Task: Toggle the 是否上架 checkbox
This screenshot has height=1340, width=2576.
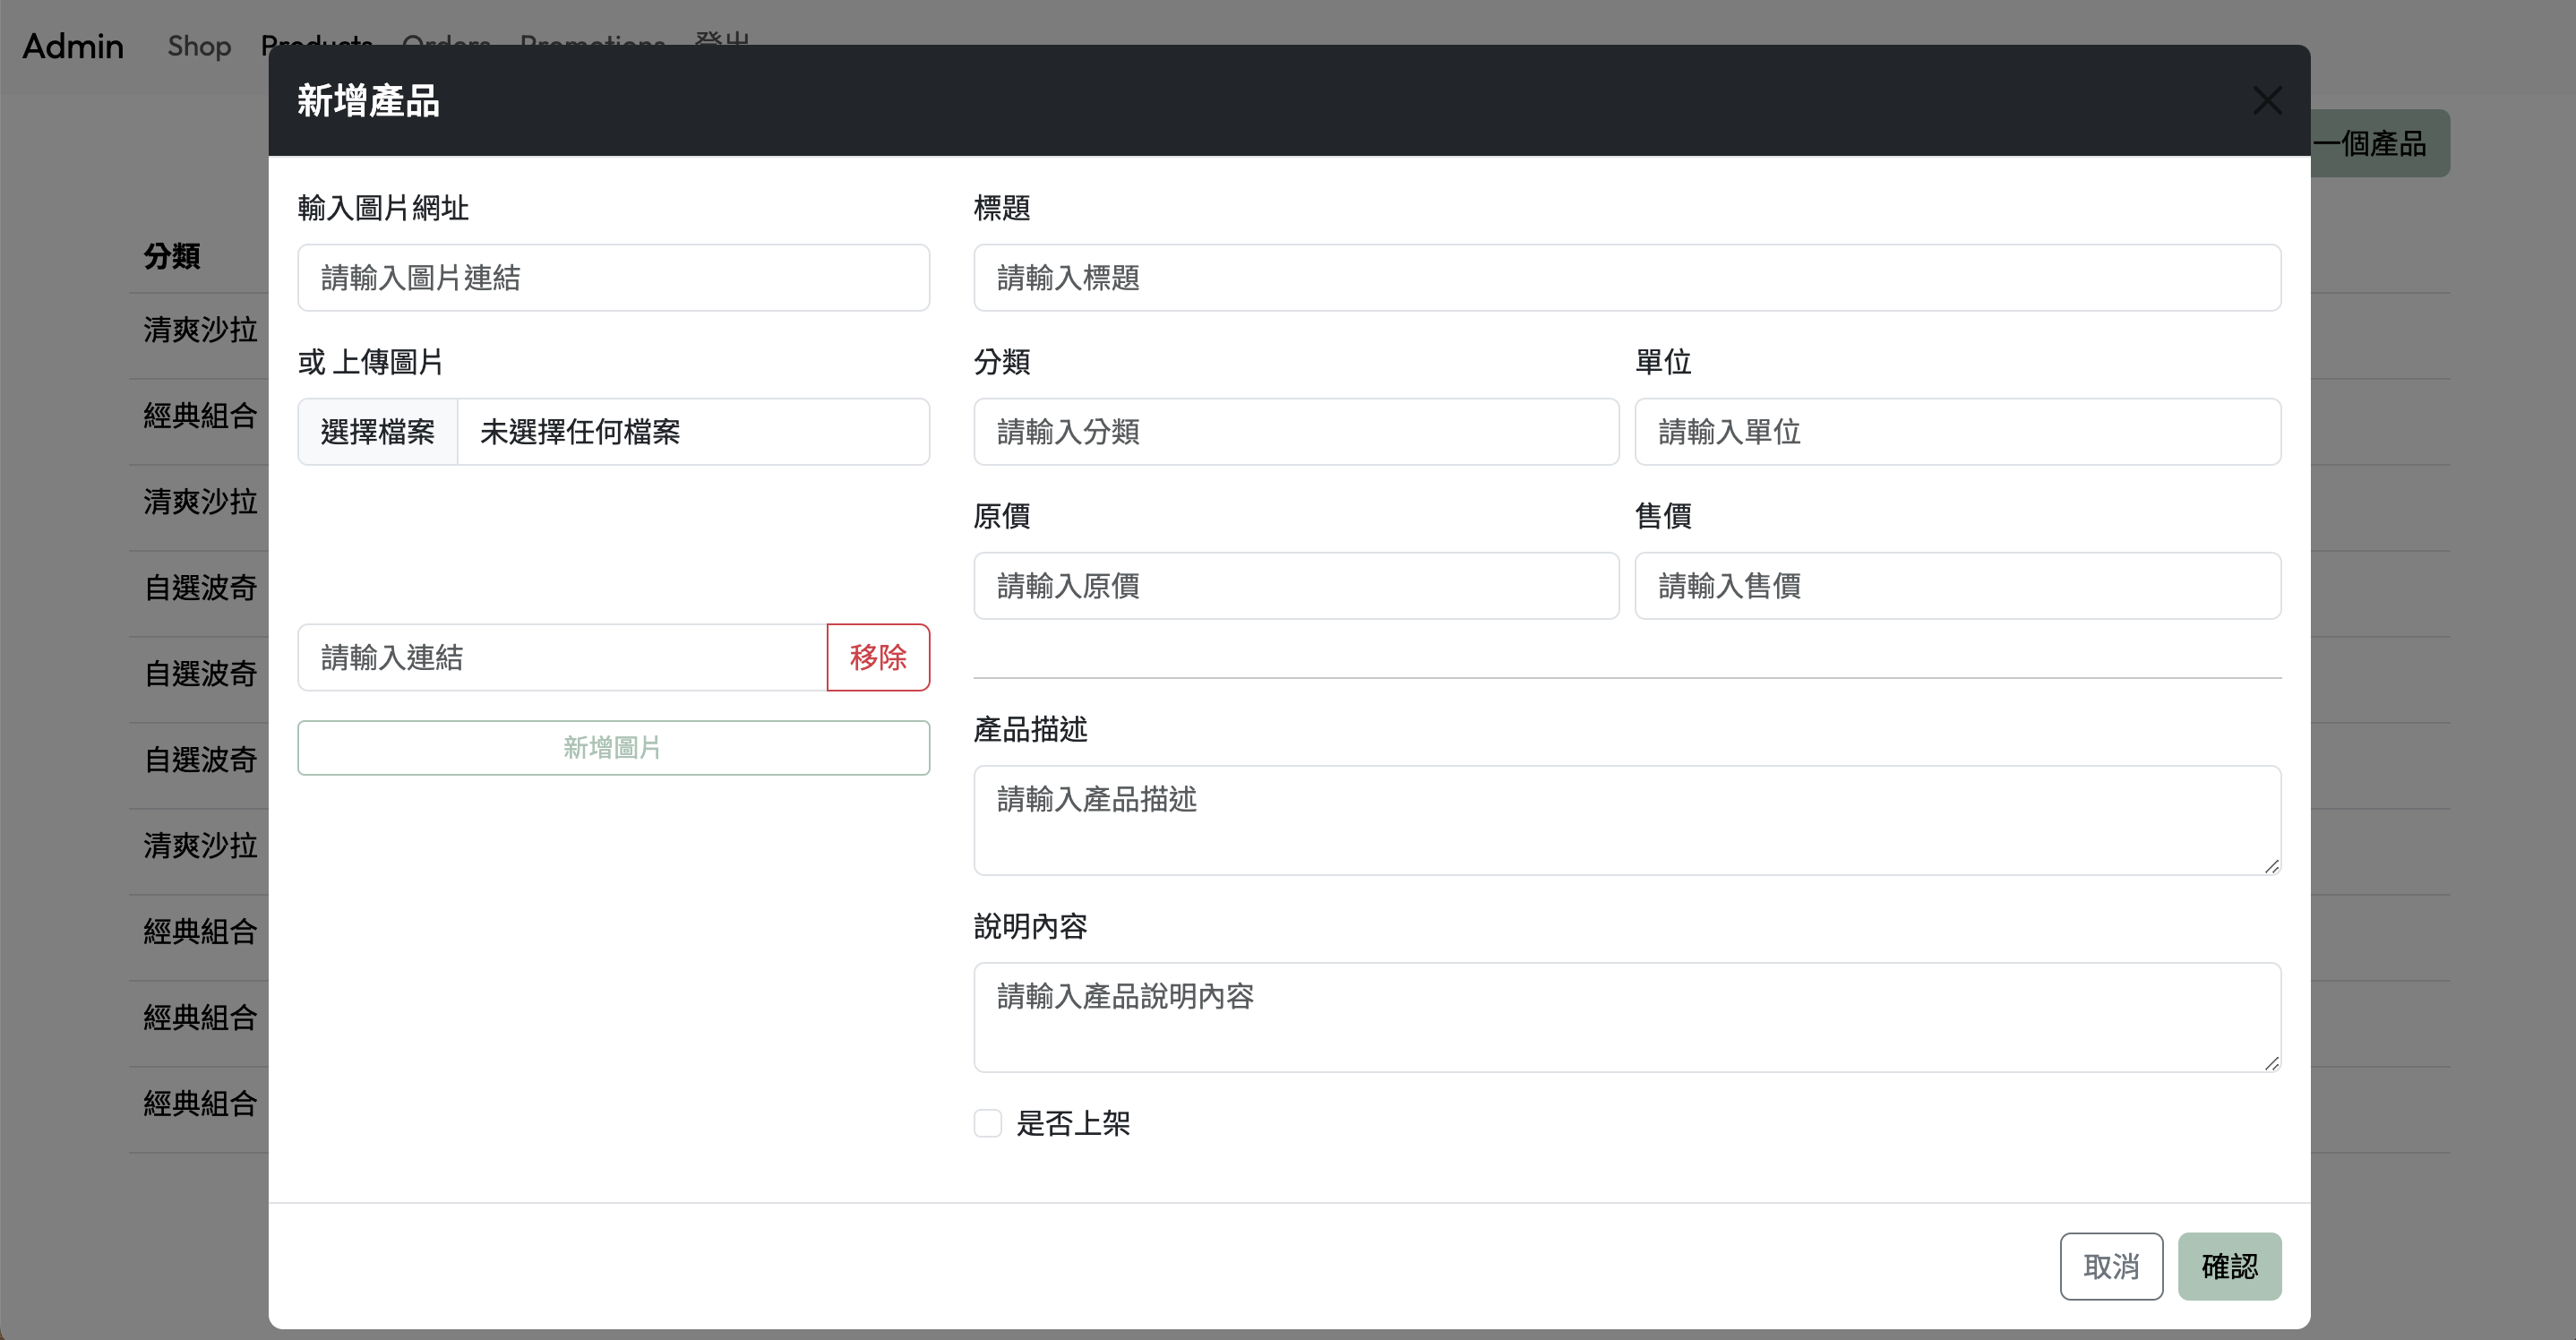Action: pos(988,1123)
